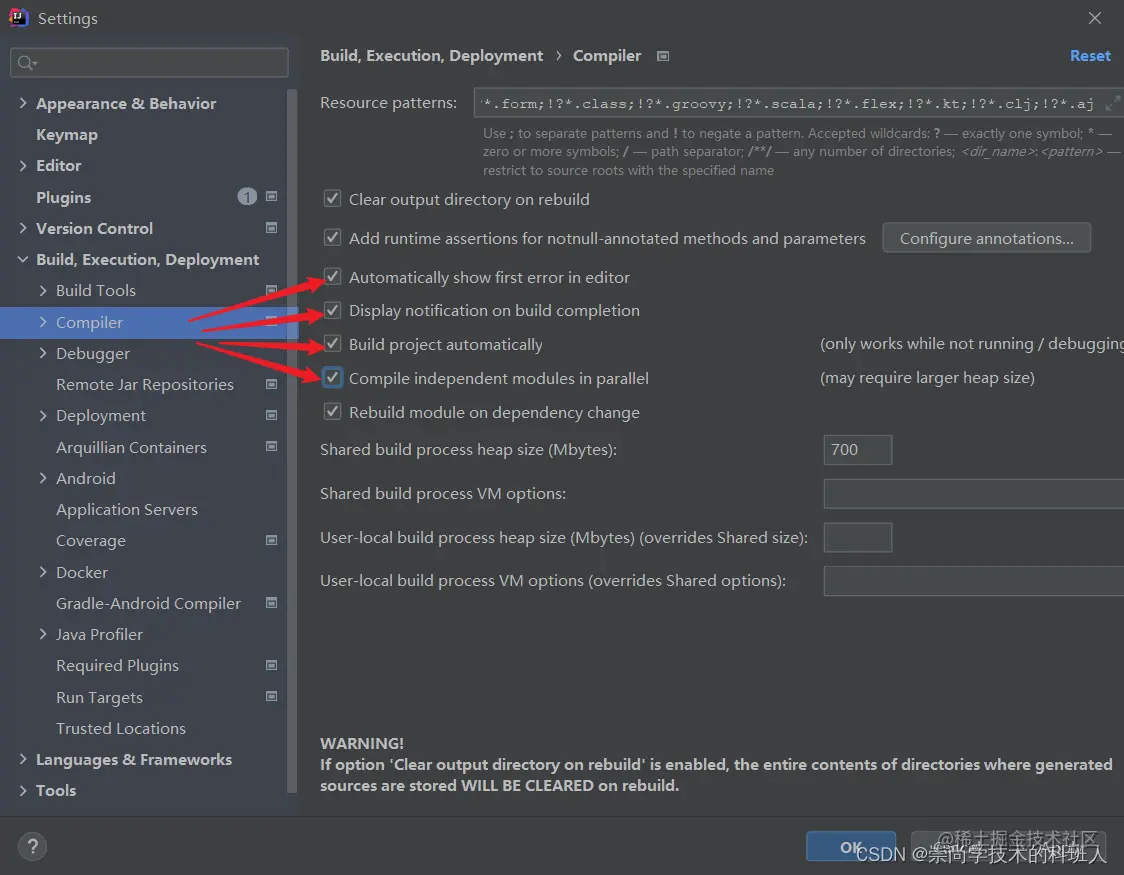Viewport: 1124px width, 875px height.
Task: Select Arquillian Containers settings
Action: pos(131,447)
